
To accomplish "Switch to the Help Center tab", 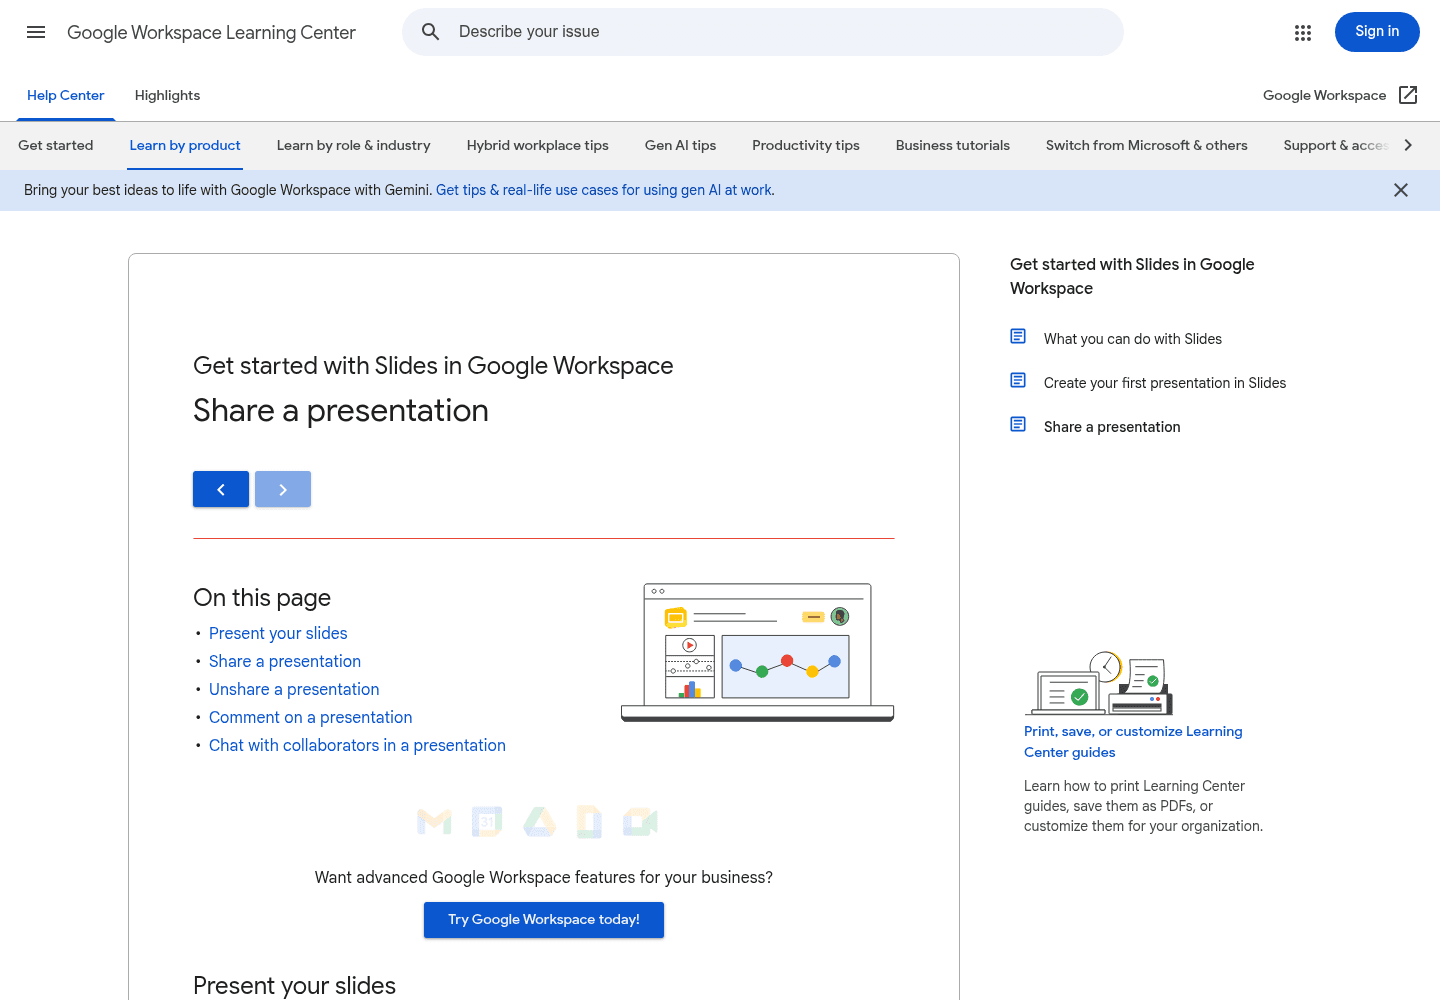I will [65, 95].
